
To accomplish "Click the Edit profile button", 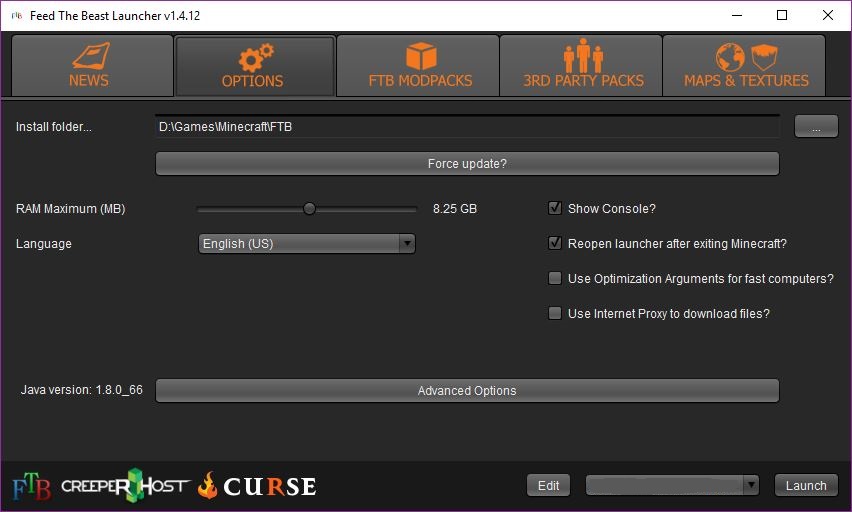I will (x=548, y=485).
